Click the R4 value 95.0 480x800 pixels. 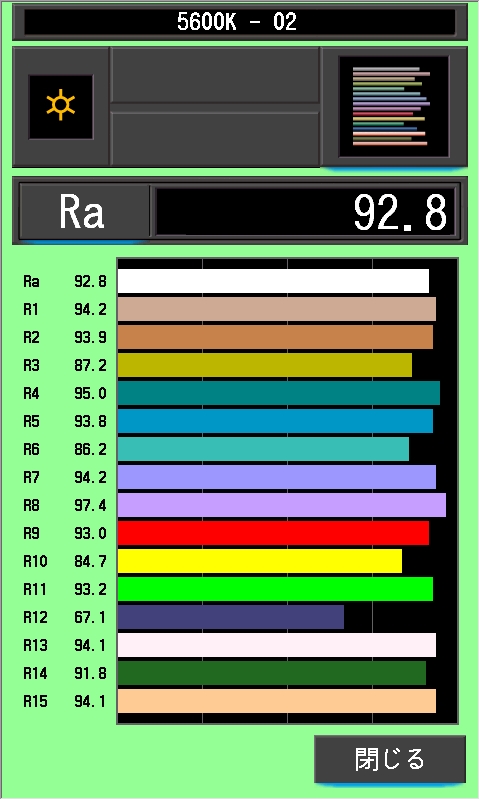click(91, 393)
